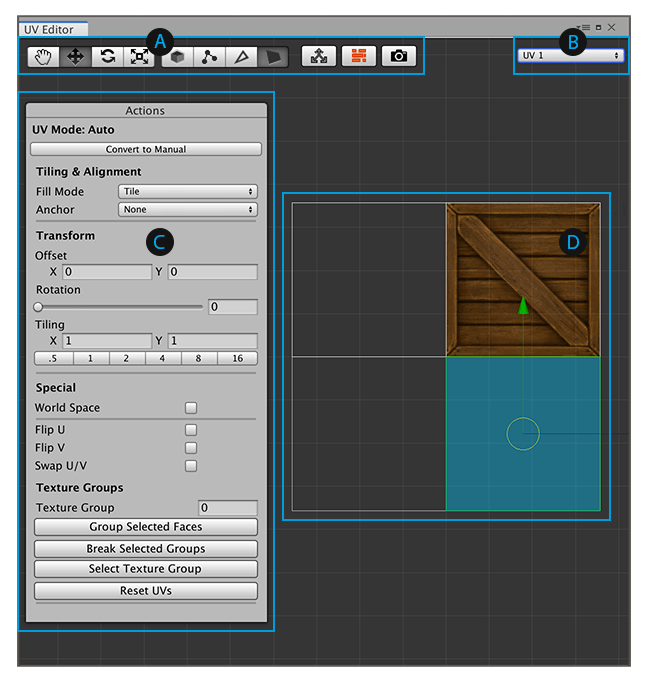Switch to face selection mode

pos(272,56)
